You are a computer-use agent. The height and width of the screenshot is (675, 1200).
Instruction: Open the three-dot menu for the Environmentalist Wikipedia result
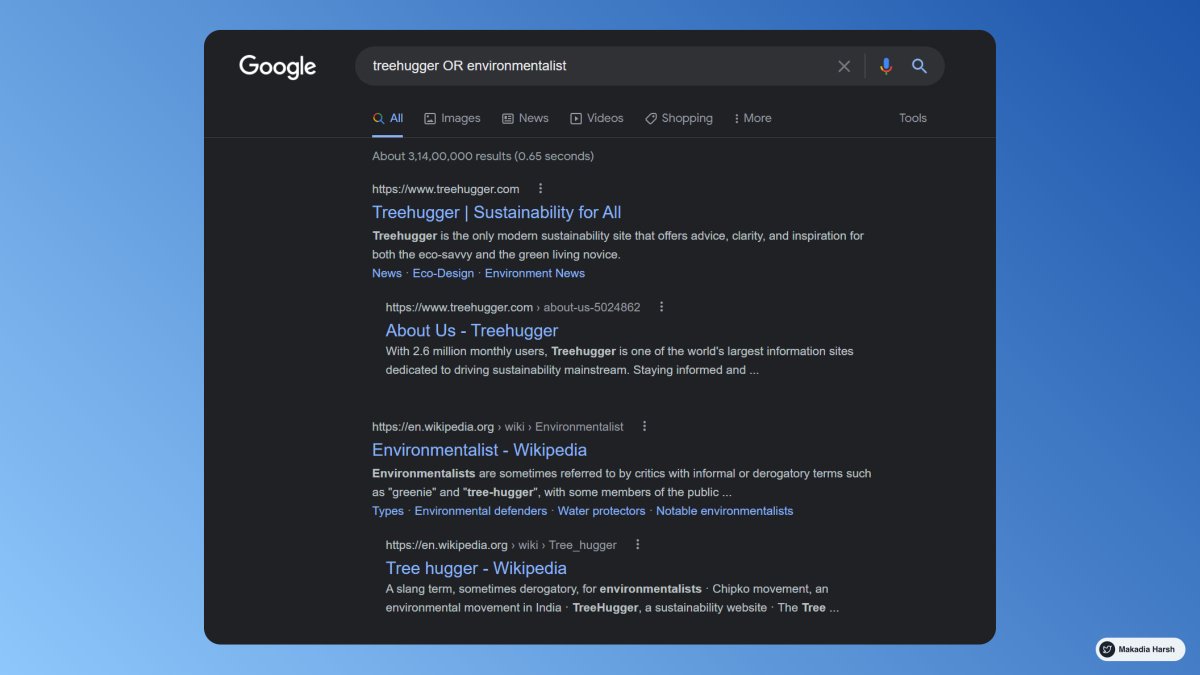644,426
